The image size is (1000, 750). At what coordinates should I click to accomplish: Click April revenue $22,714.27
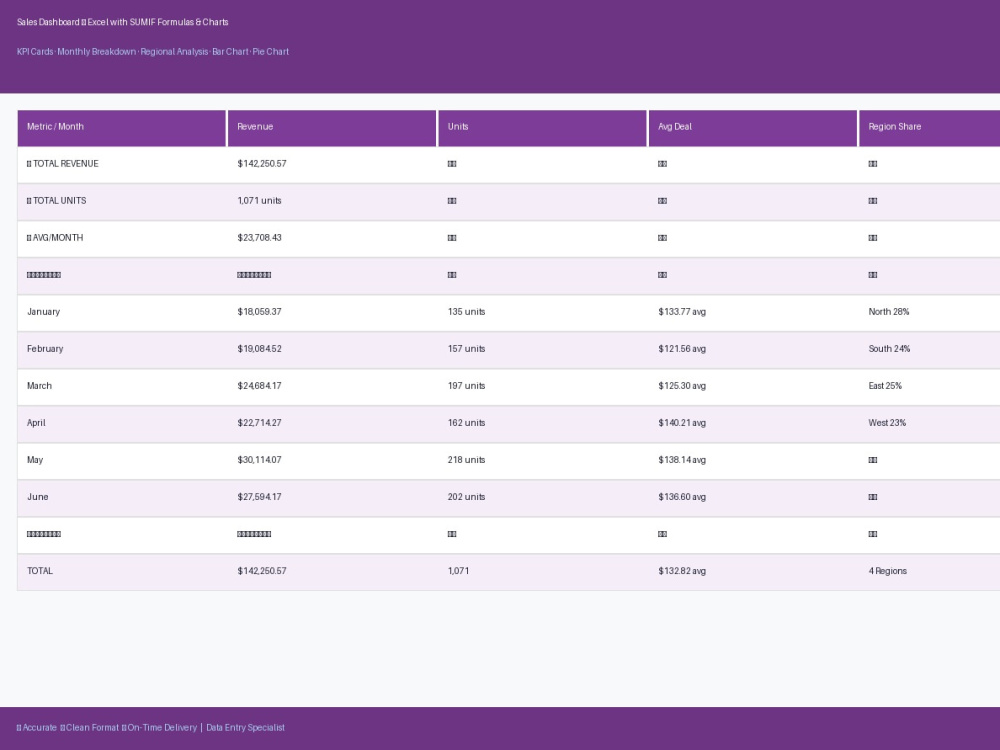point(332,423)
